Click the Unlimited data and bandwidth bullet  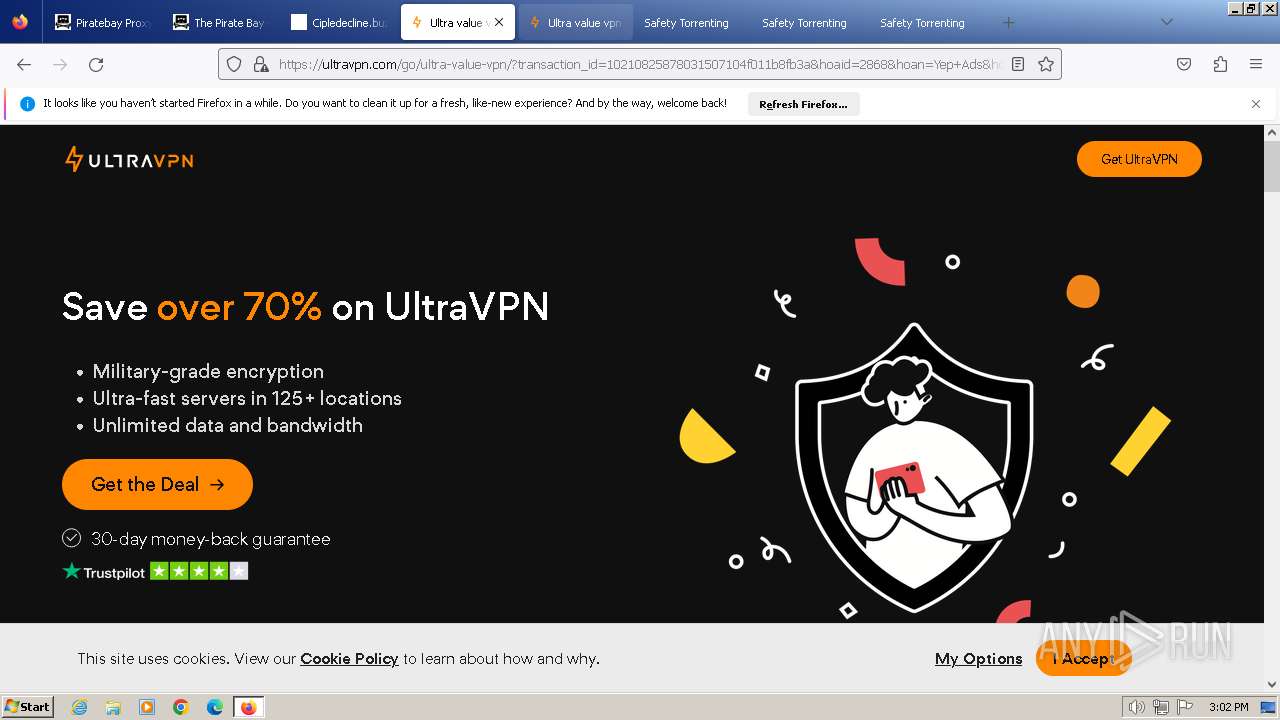tap(228, 425)
